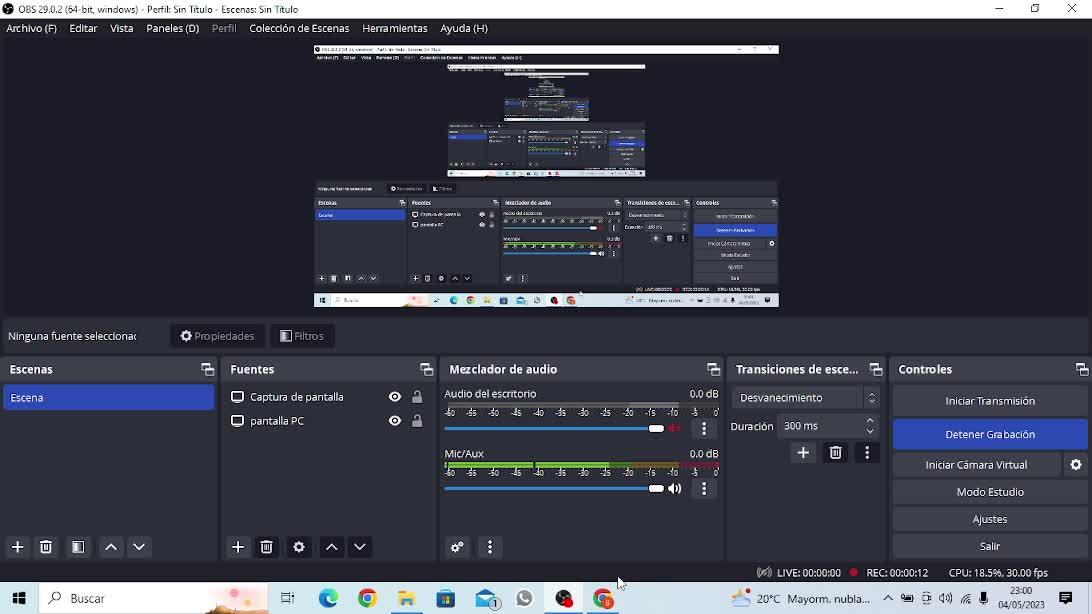This screenshot has height=614, width=1092.
Task: Open transition properties dots menu
Action: (867, 453)
